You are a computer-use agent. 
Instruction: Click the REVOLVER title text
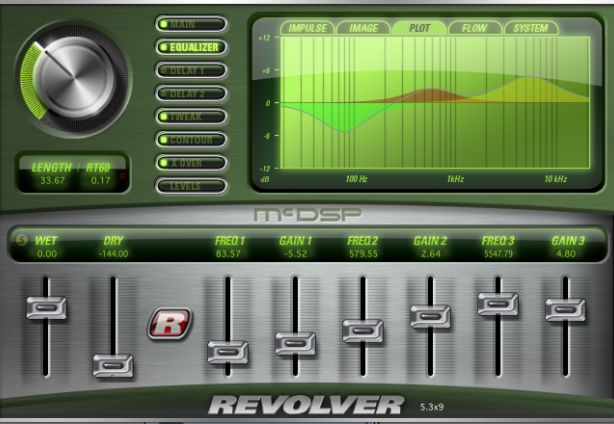306,405
